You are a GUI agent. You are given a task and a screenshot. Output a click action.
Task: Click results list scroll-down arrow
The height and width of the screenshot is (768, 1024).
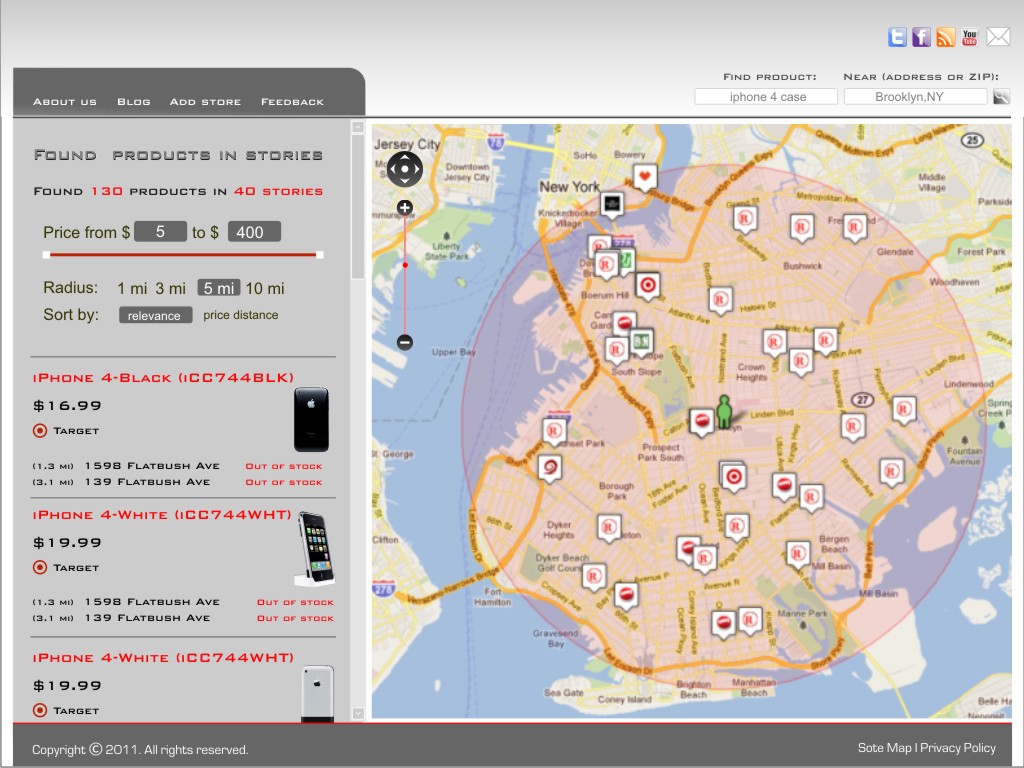pos(358,713)
